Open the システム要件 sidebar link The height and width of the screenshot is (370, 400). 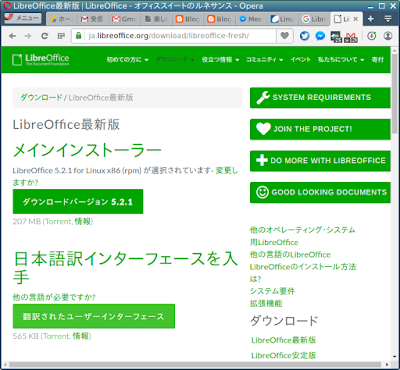(272, 291)
